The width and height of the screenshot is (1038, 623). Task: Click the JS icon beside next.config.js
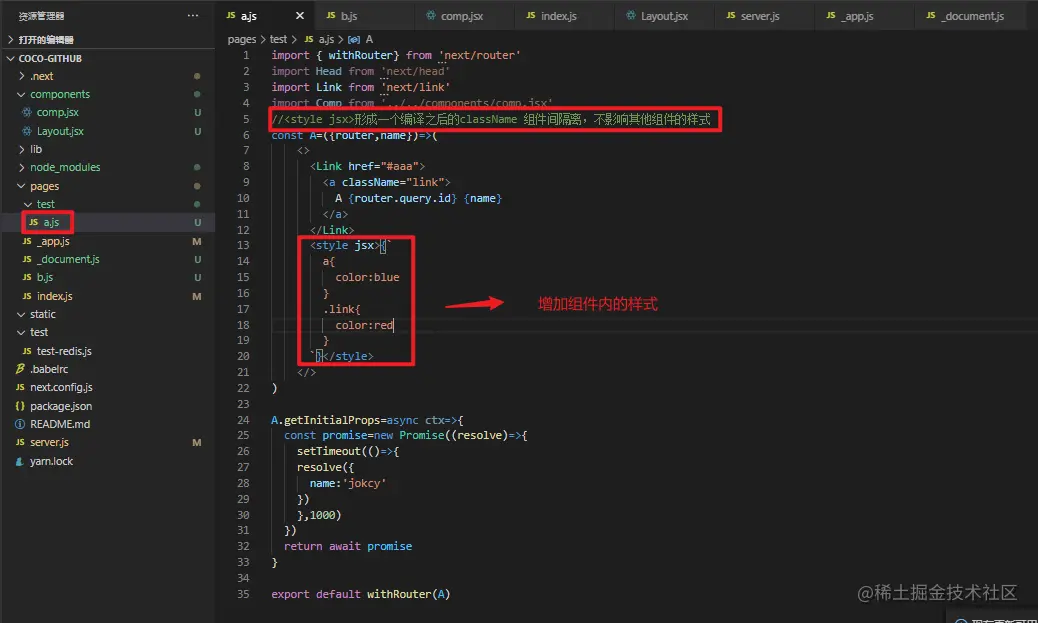20,387
